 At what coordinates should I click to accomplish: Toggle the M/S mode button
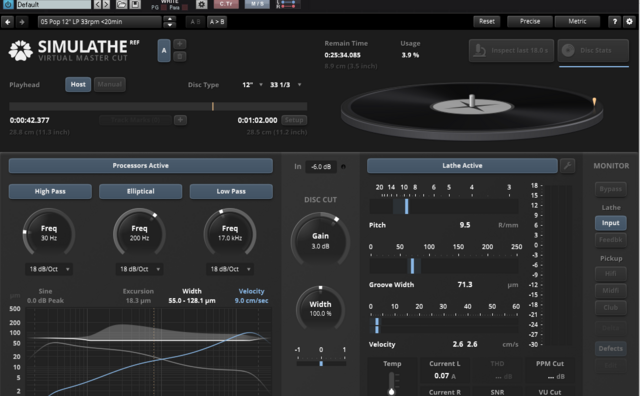pos(257,4)
